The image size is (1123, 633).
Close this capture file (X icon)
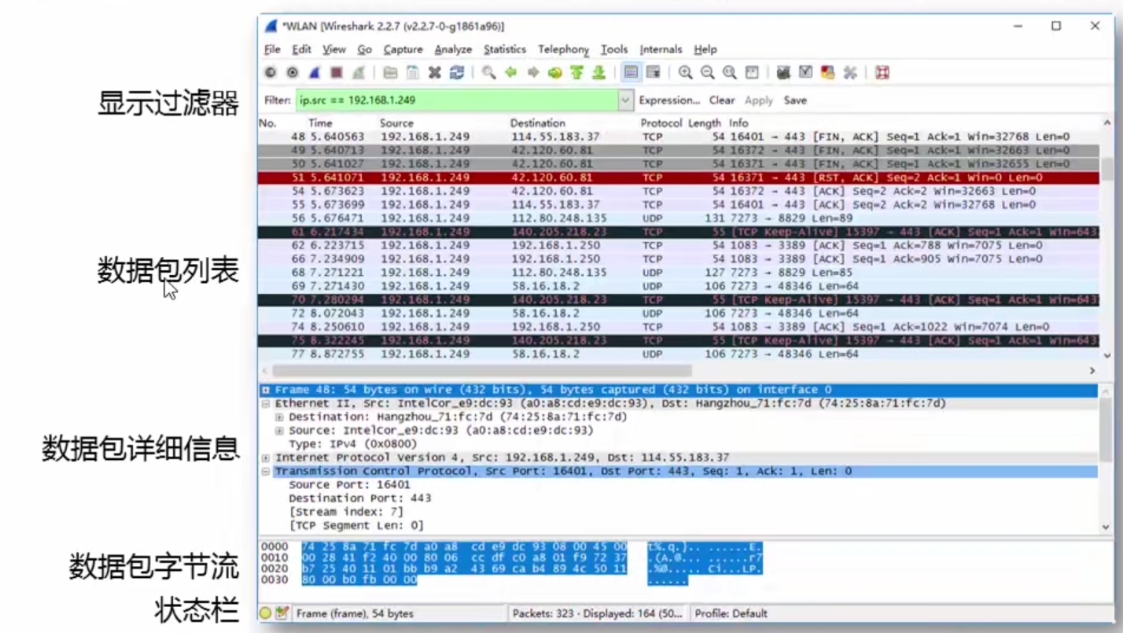[x=435, y=72]
